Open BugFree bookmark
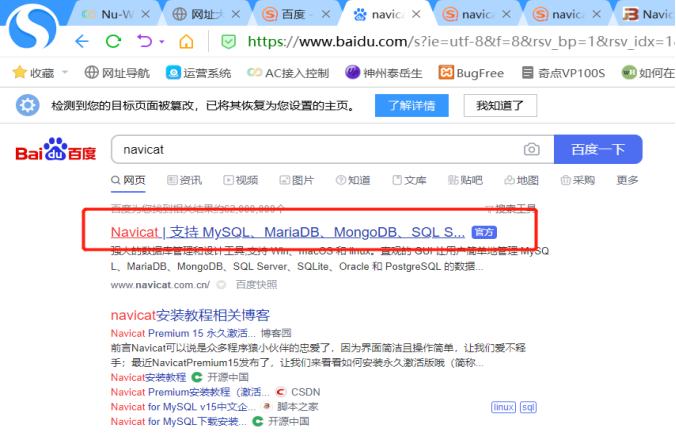 [x=471, y=73]
